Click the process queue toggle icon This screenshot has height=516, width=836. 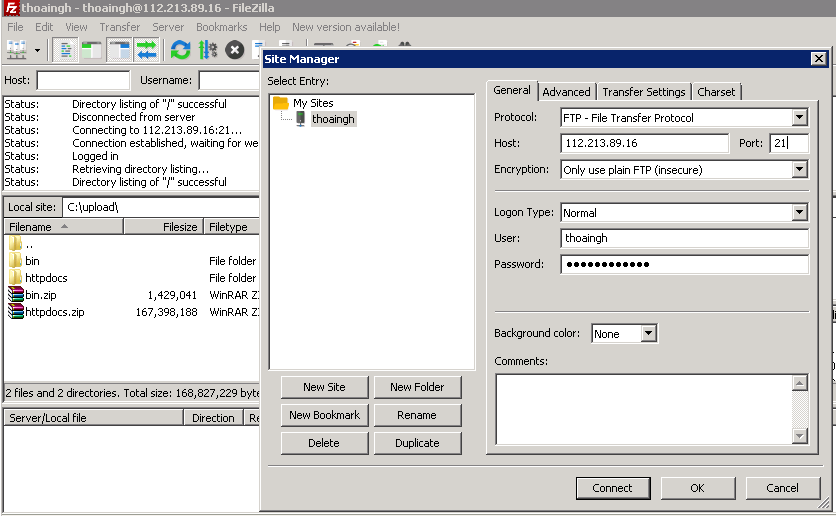[207, 50]
